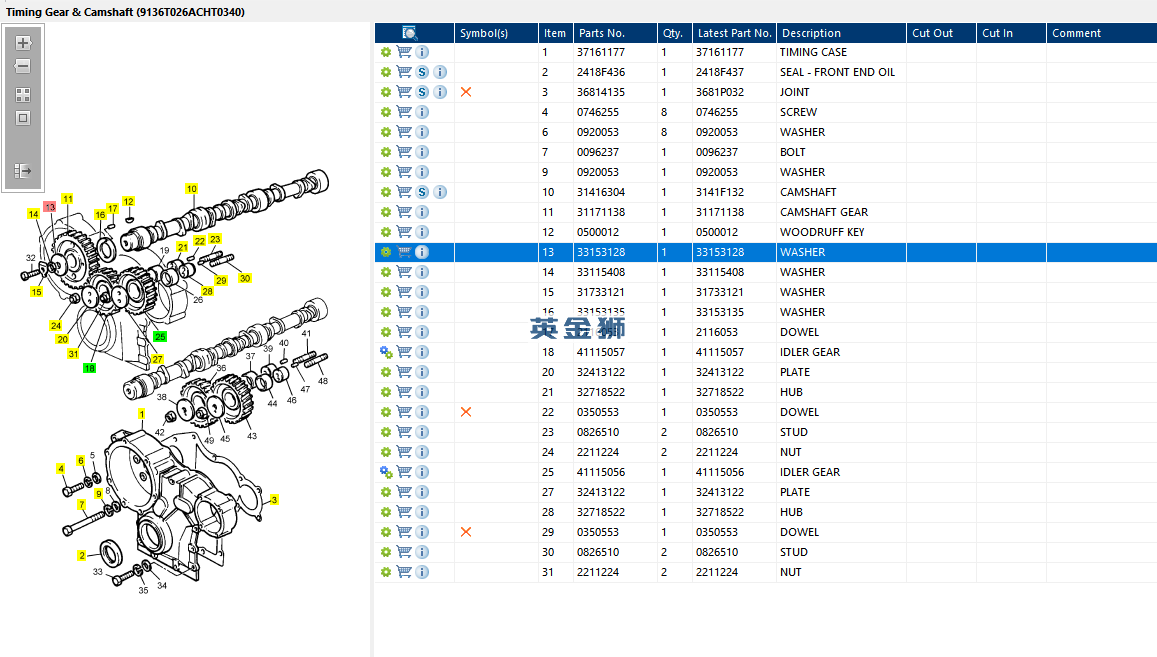
Task: Click the list export arrow icon
Action: tap(23, 171)
